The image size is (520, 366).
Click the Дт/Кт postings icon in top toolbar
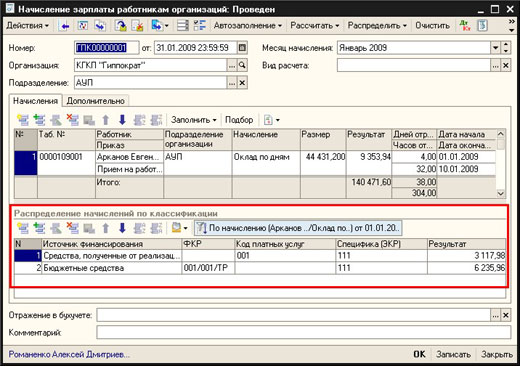(x=465, y=26)
